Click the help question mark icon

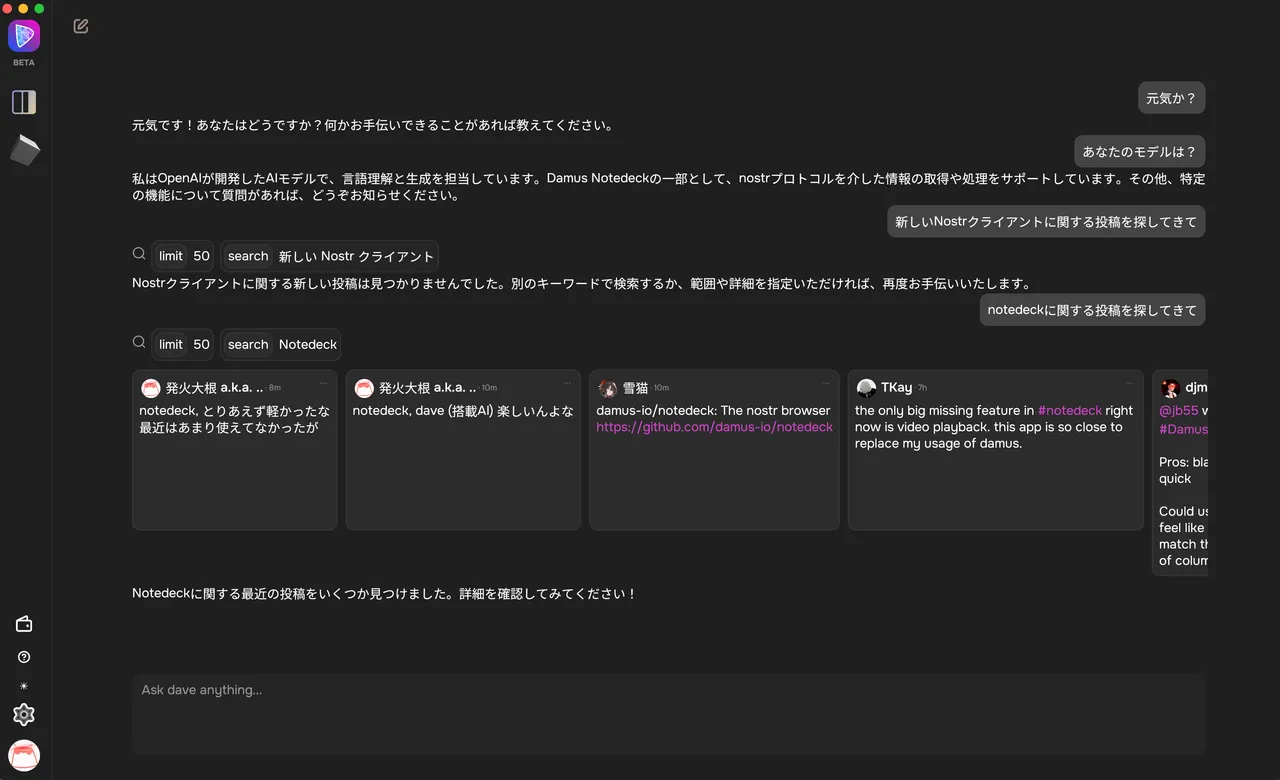point(24,657)
